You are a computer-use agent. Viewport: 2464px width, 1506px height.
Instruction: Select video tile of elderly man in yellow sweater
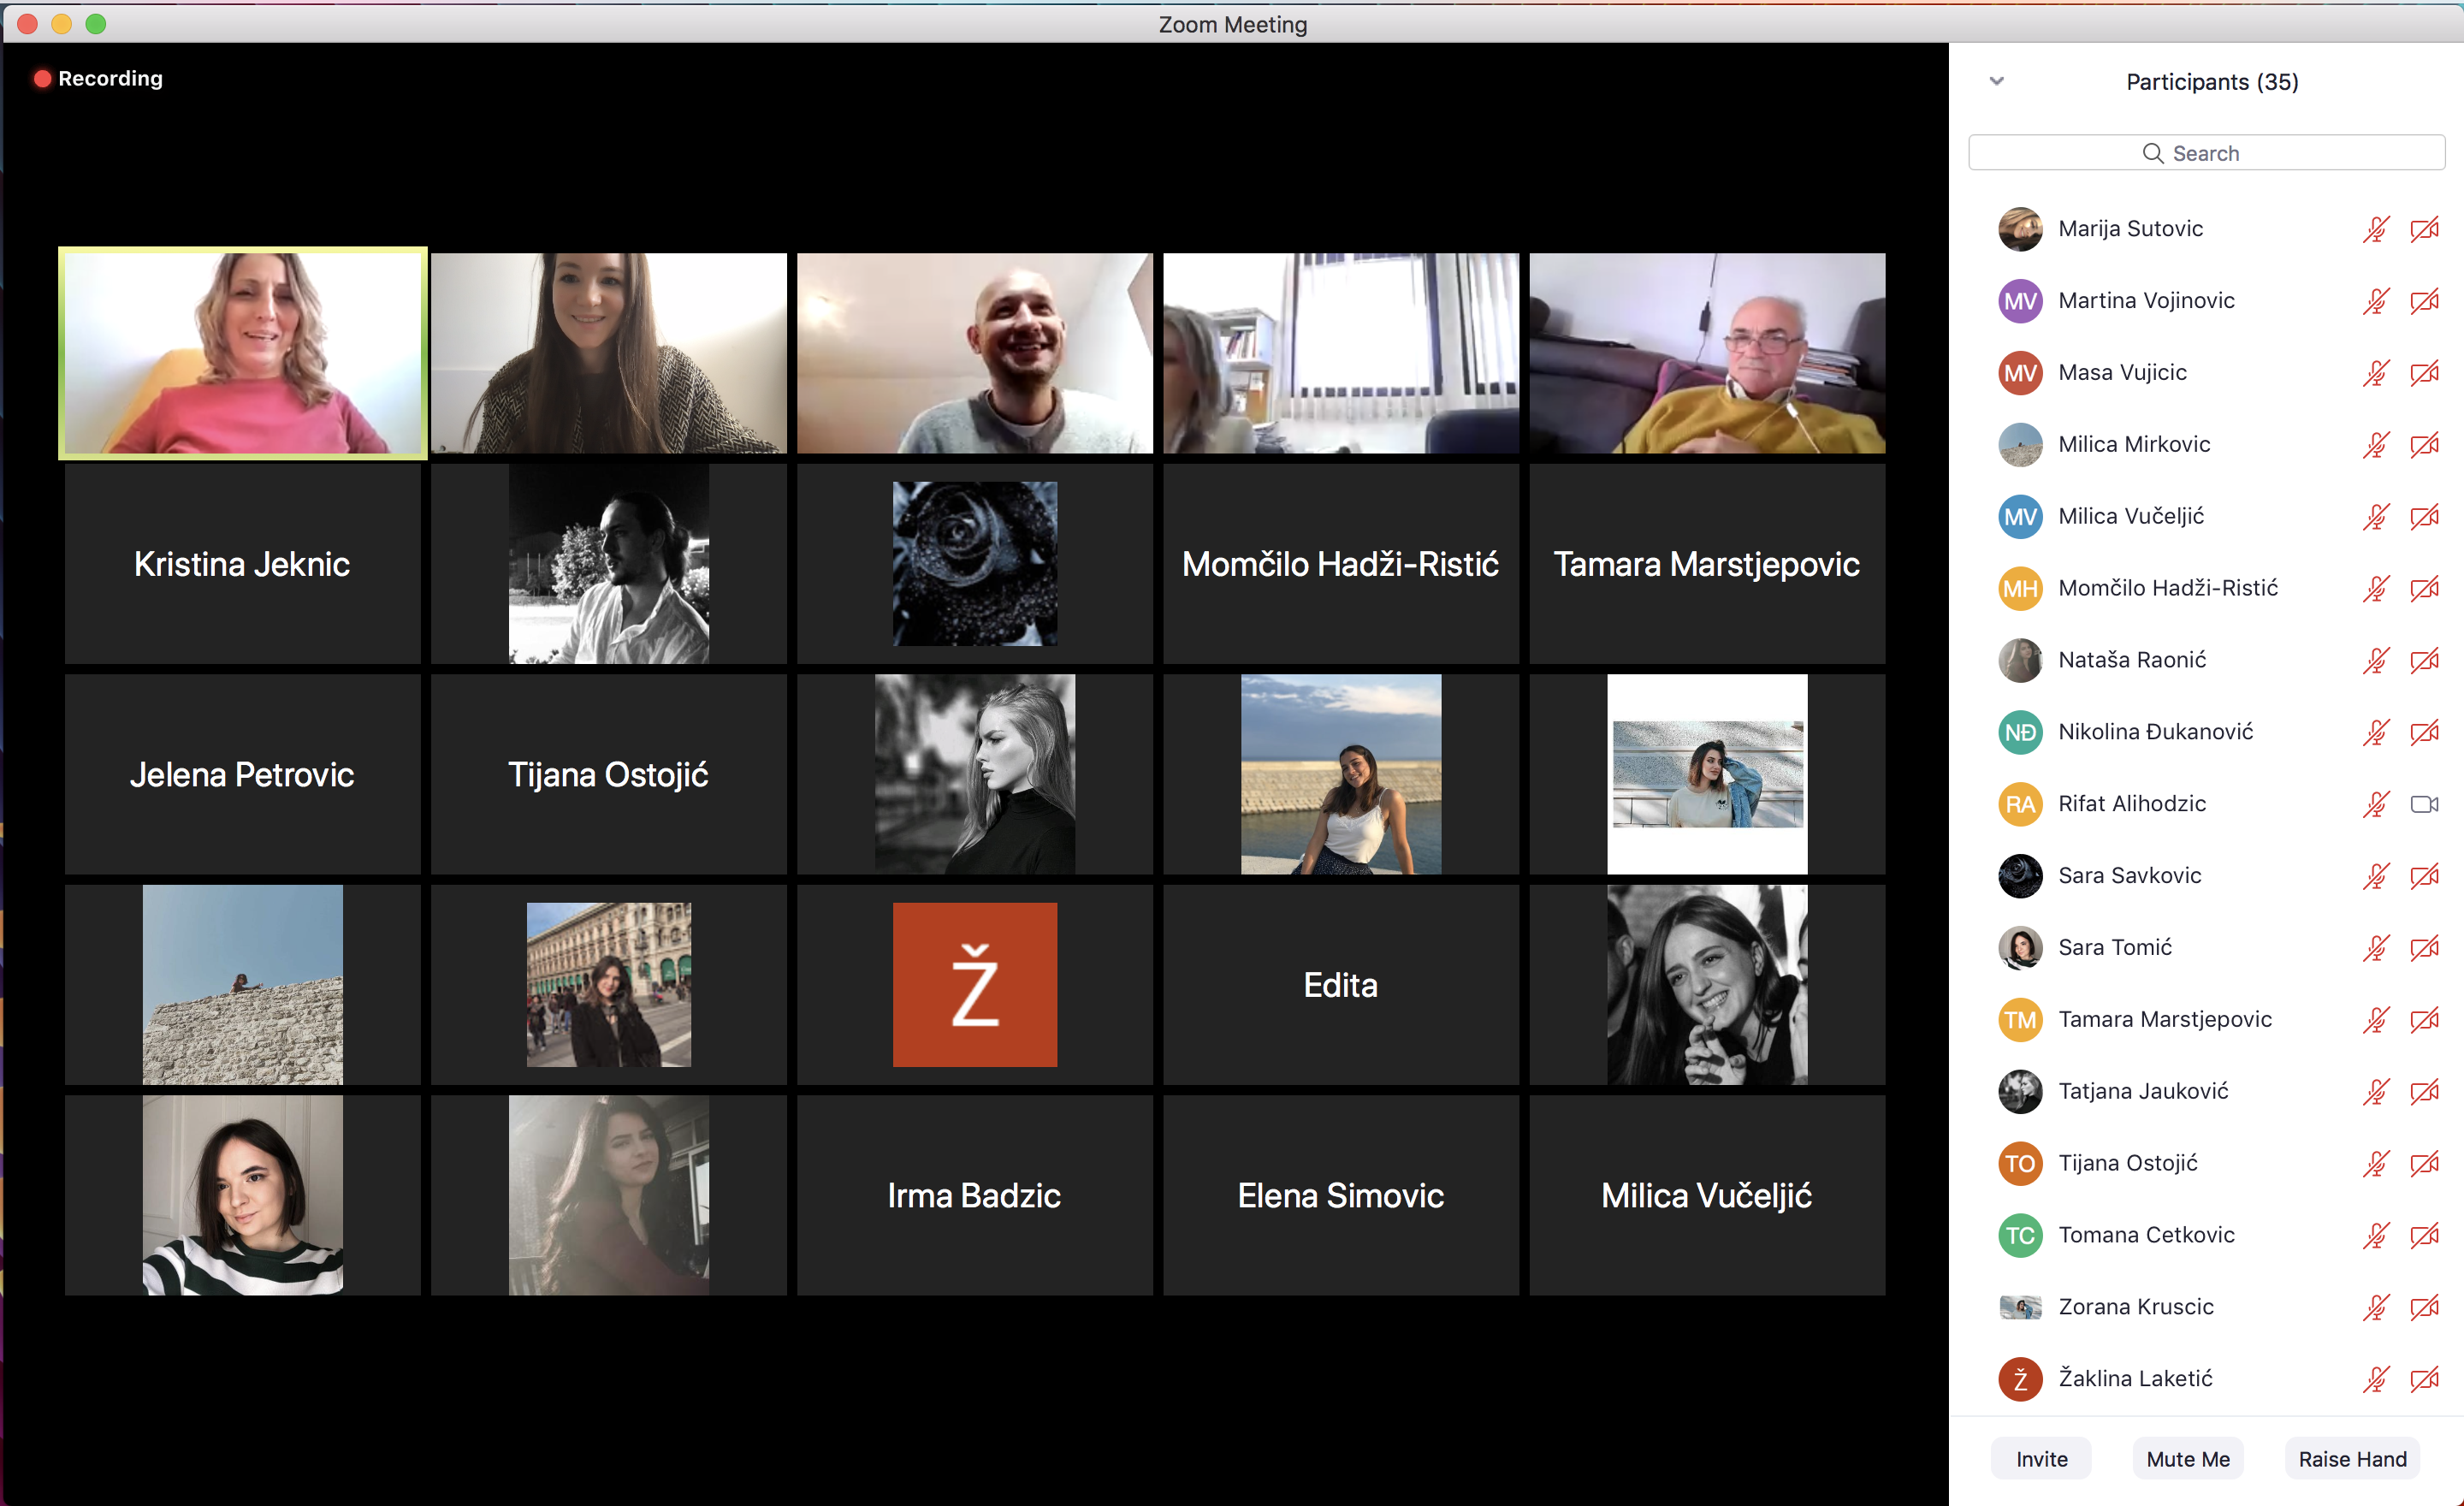1707,353
